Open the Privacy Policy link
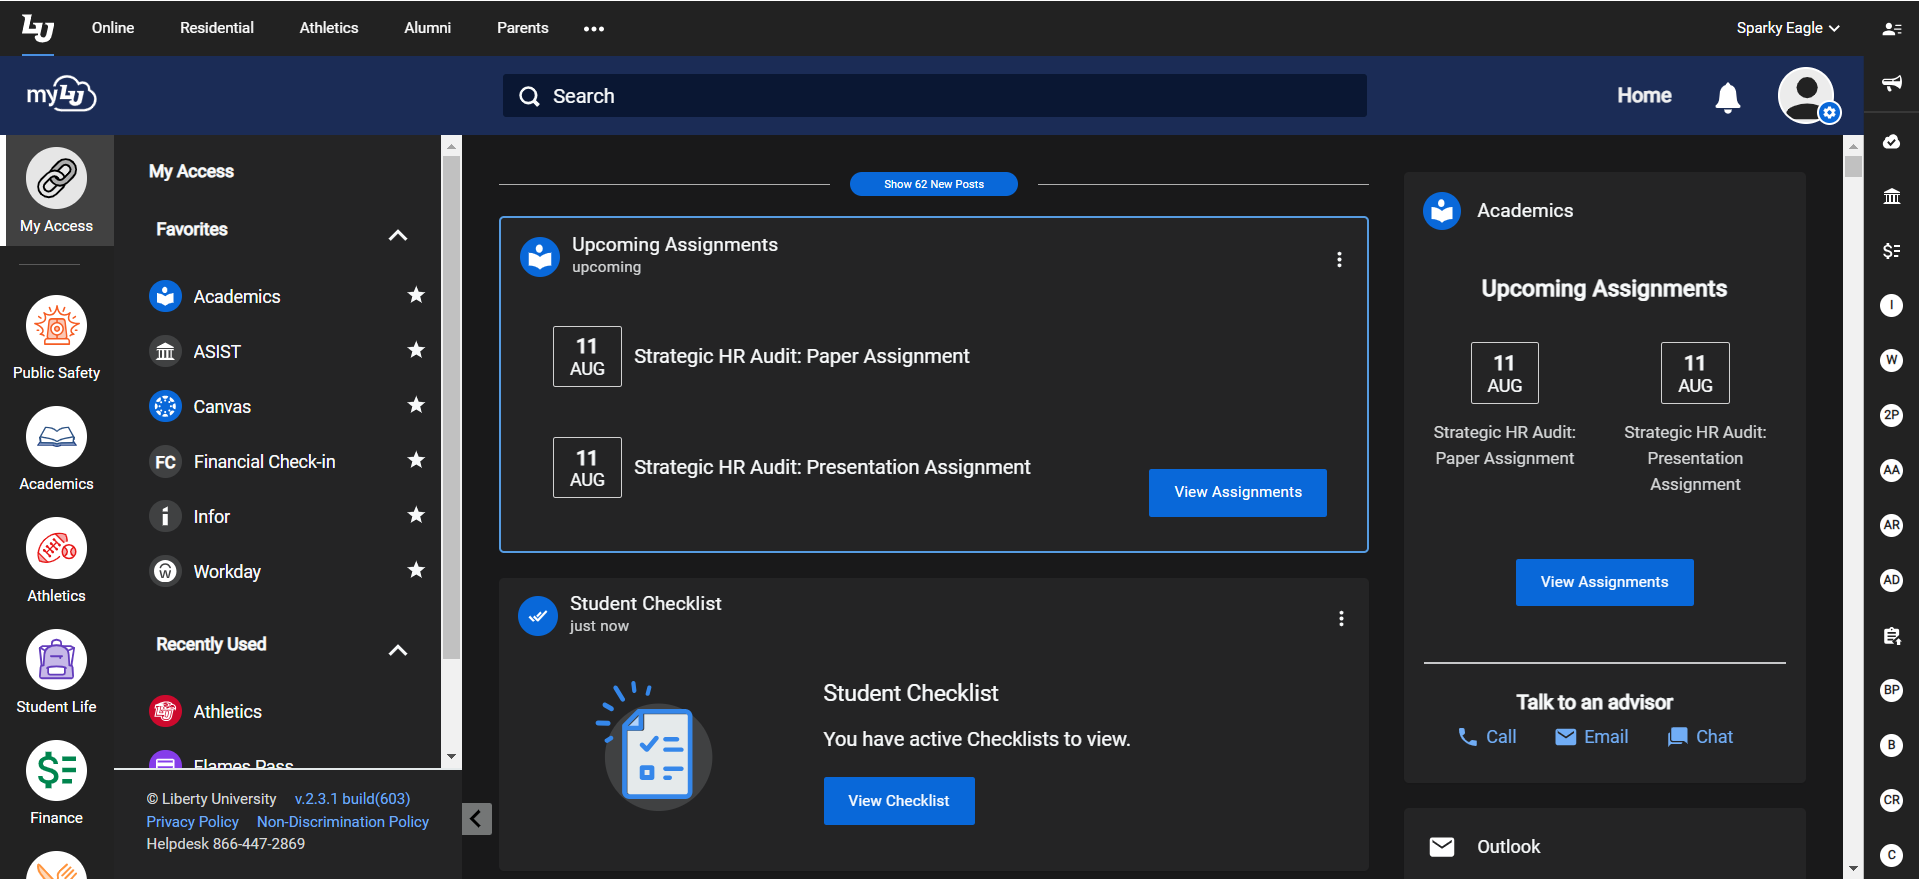1919x879 pixels. [x=193, y=822]
